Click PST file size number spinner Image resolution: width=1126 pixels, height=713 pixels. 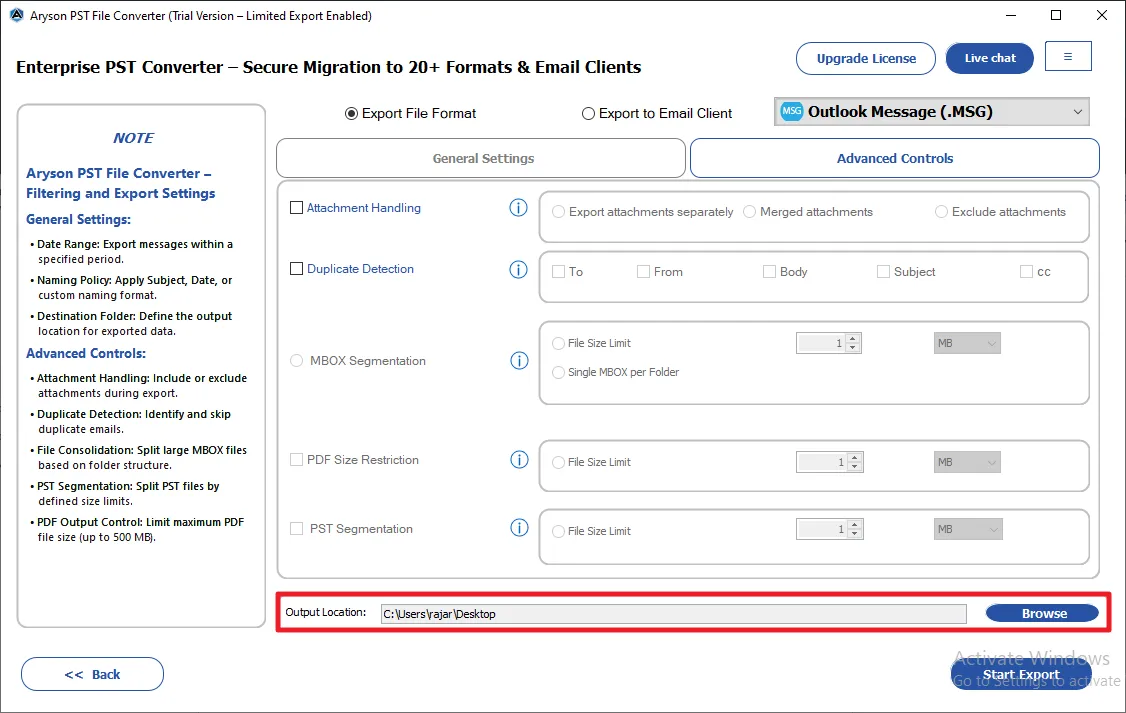coord(829,529)
